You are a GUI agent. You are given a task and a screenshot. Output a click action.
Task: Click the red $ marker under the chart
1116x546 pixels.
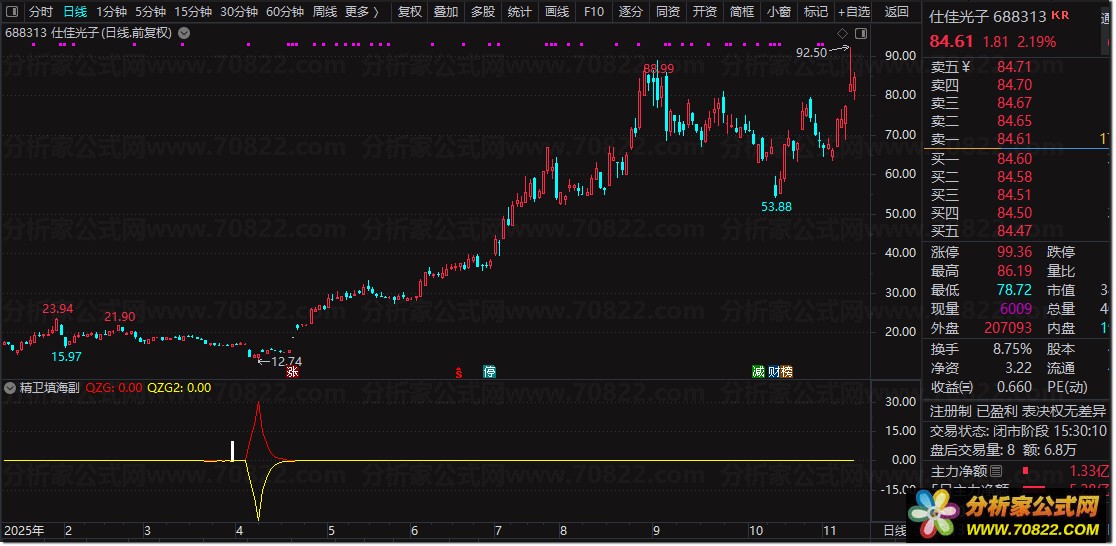click(460, 372)
